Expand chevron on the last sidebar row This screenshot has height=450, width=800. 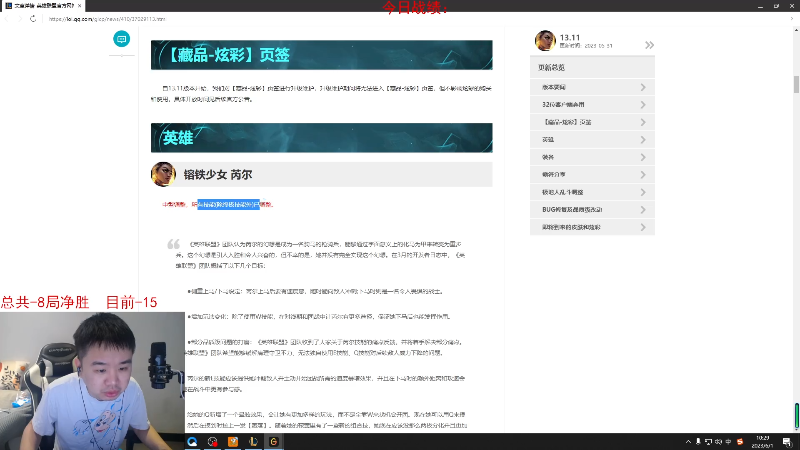643,227
